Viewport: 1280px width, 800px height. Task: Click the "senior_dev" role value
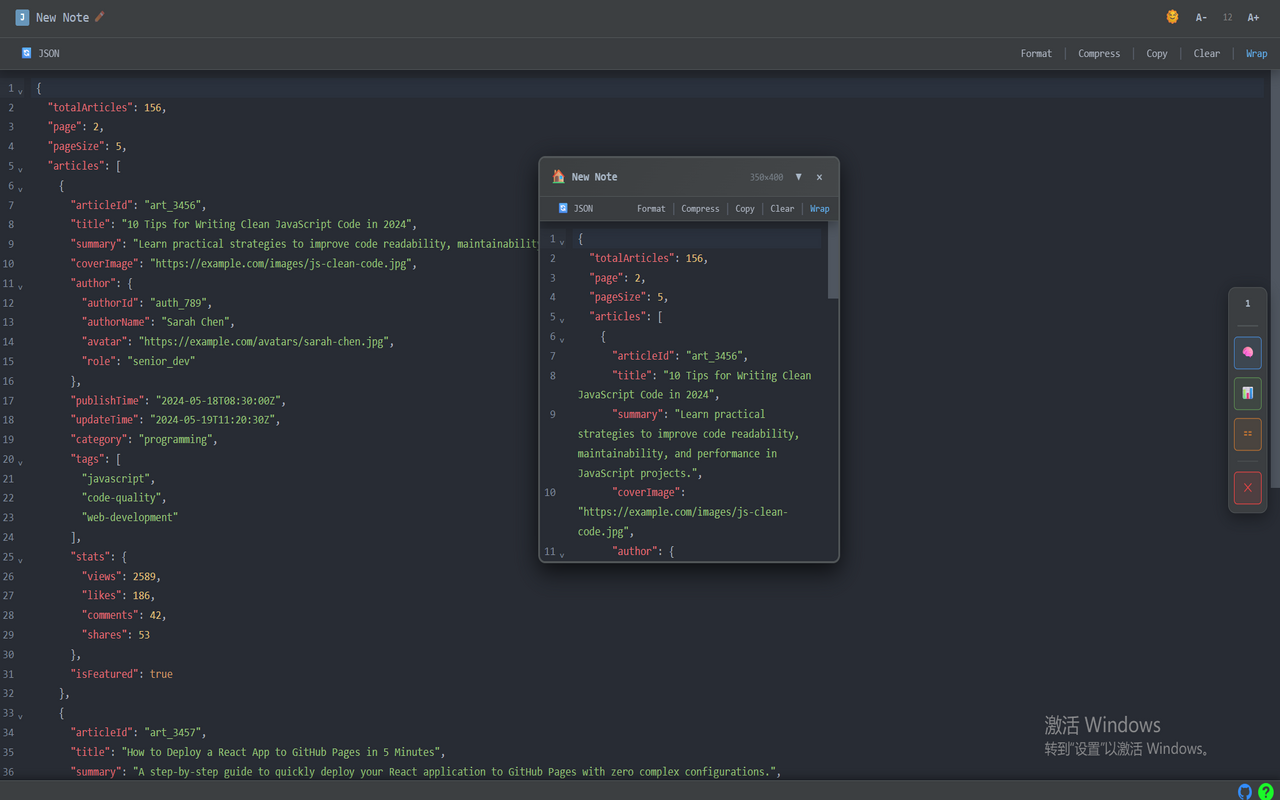pyautogui.click(x=161, y=361)
